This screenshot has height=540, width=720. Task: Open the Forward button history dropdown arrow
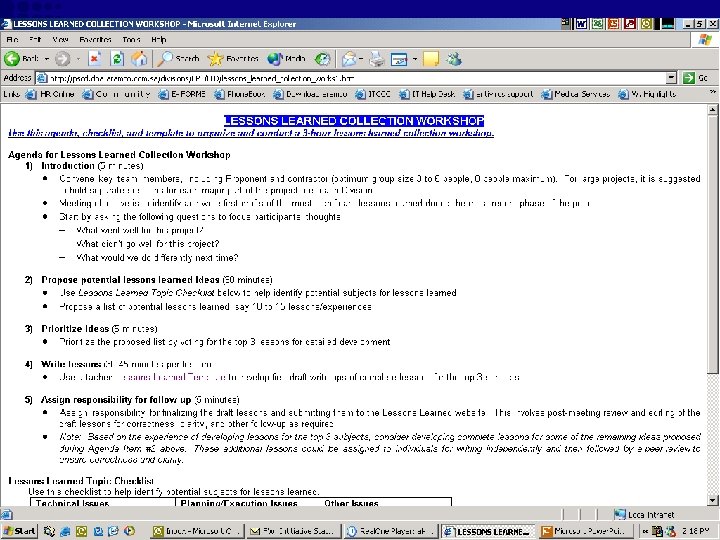point(78,59)
